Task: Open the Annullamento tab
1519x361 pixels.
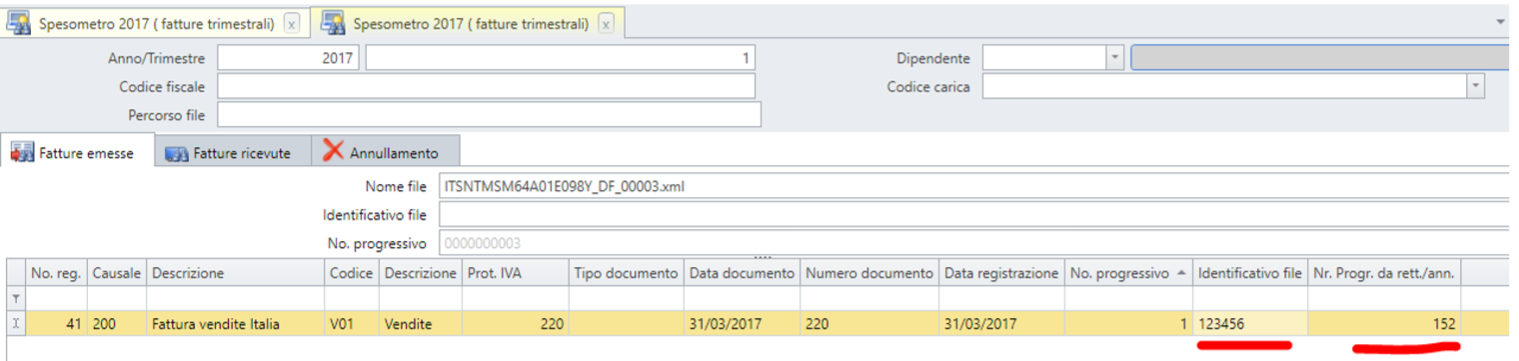Action: pyautogui.click(x=385, y=153)
